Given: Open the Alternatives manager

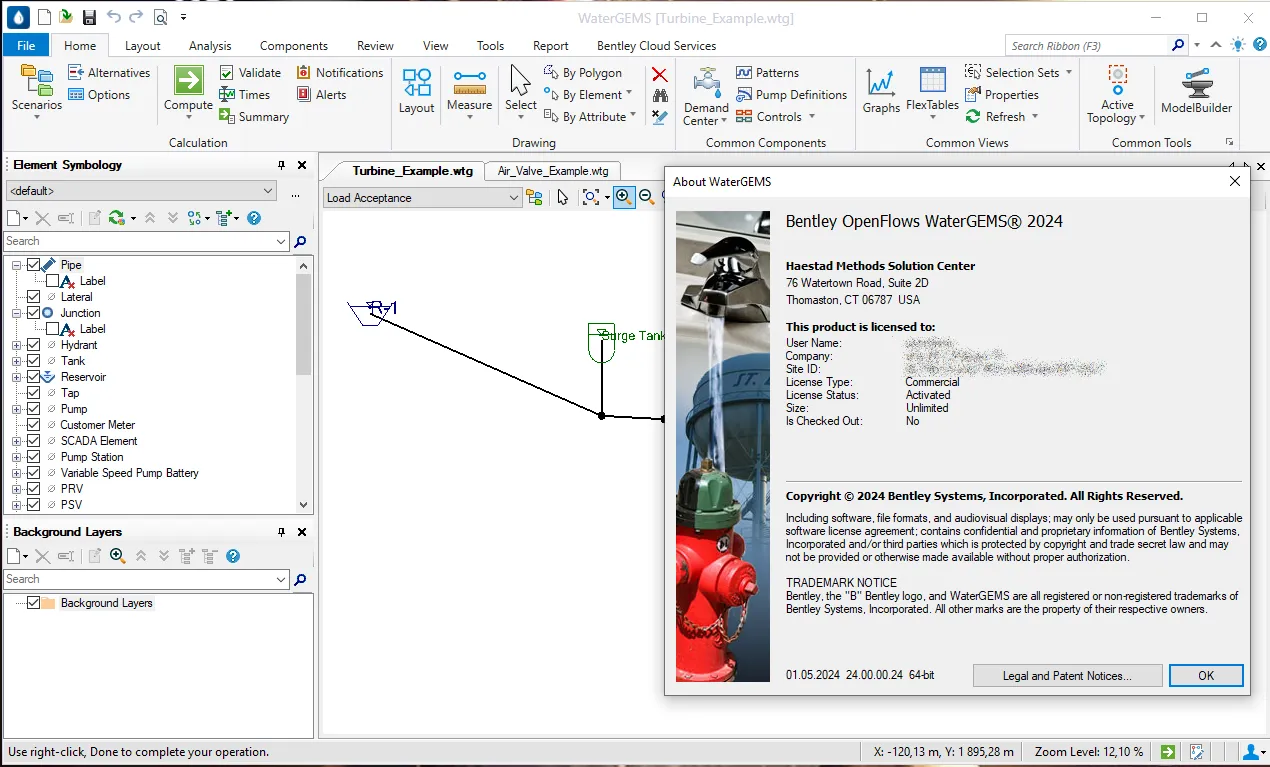Looking at the screenshot, I should [108, 72].
